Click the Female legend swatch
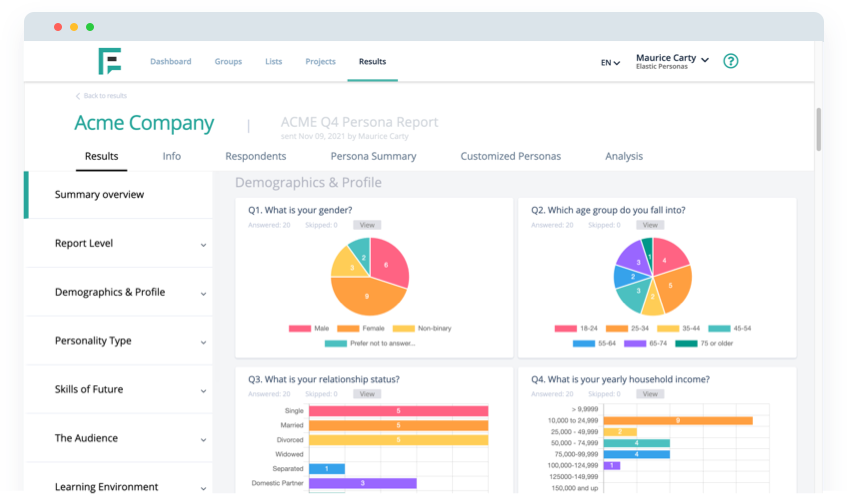The width and height of the screenshot is (847, 494). (348, 328)
